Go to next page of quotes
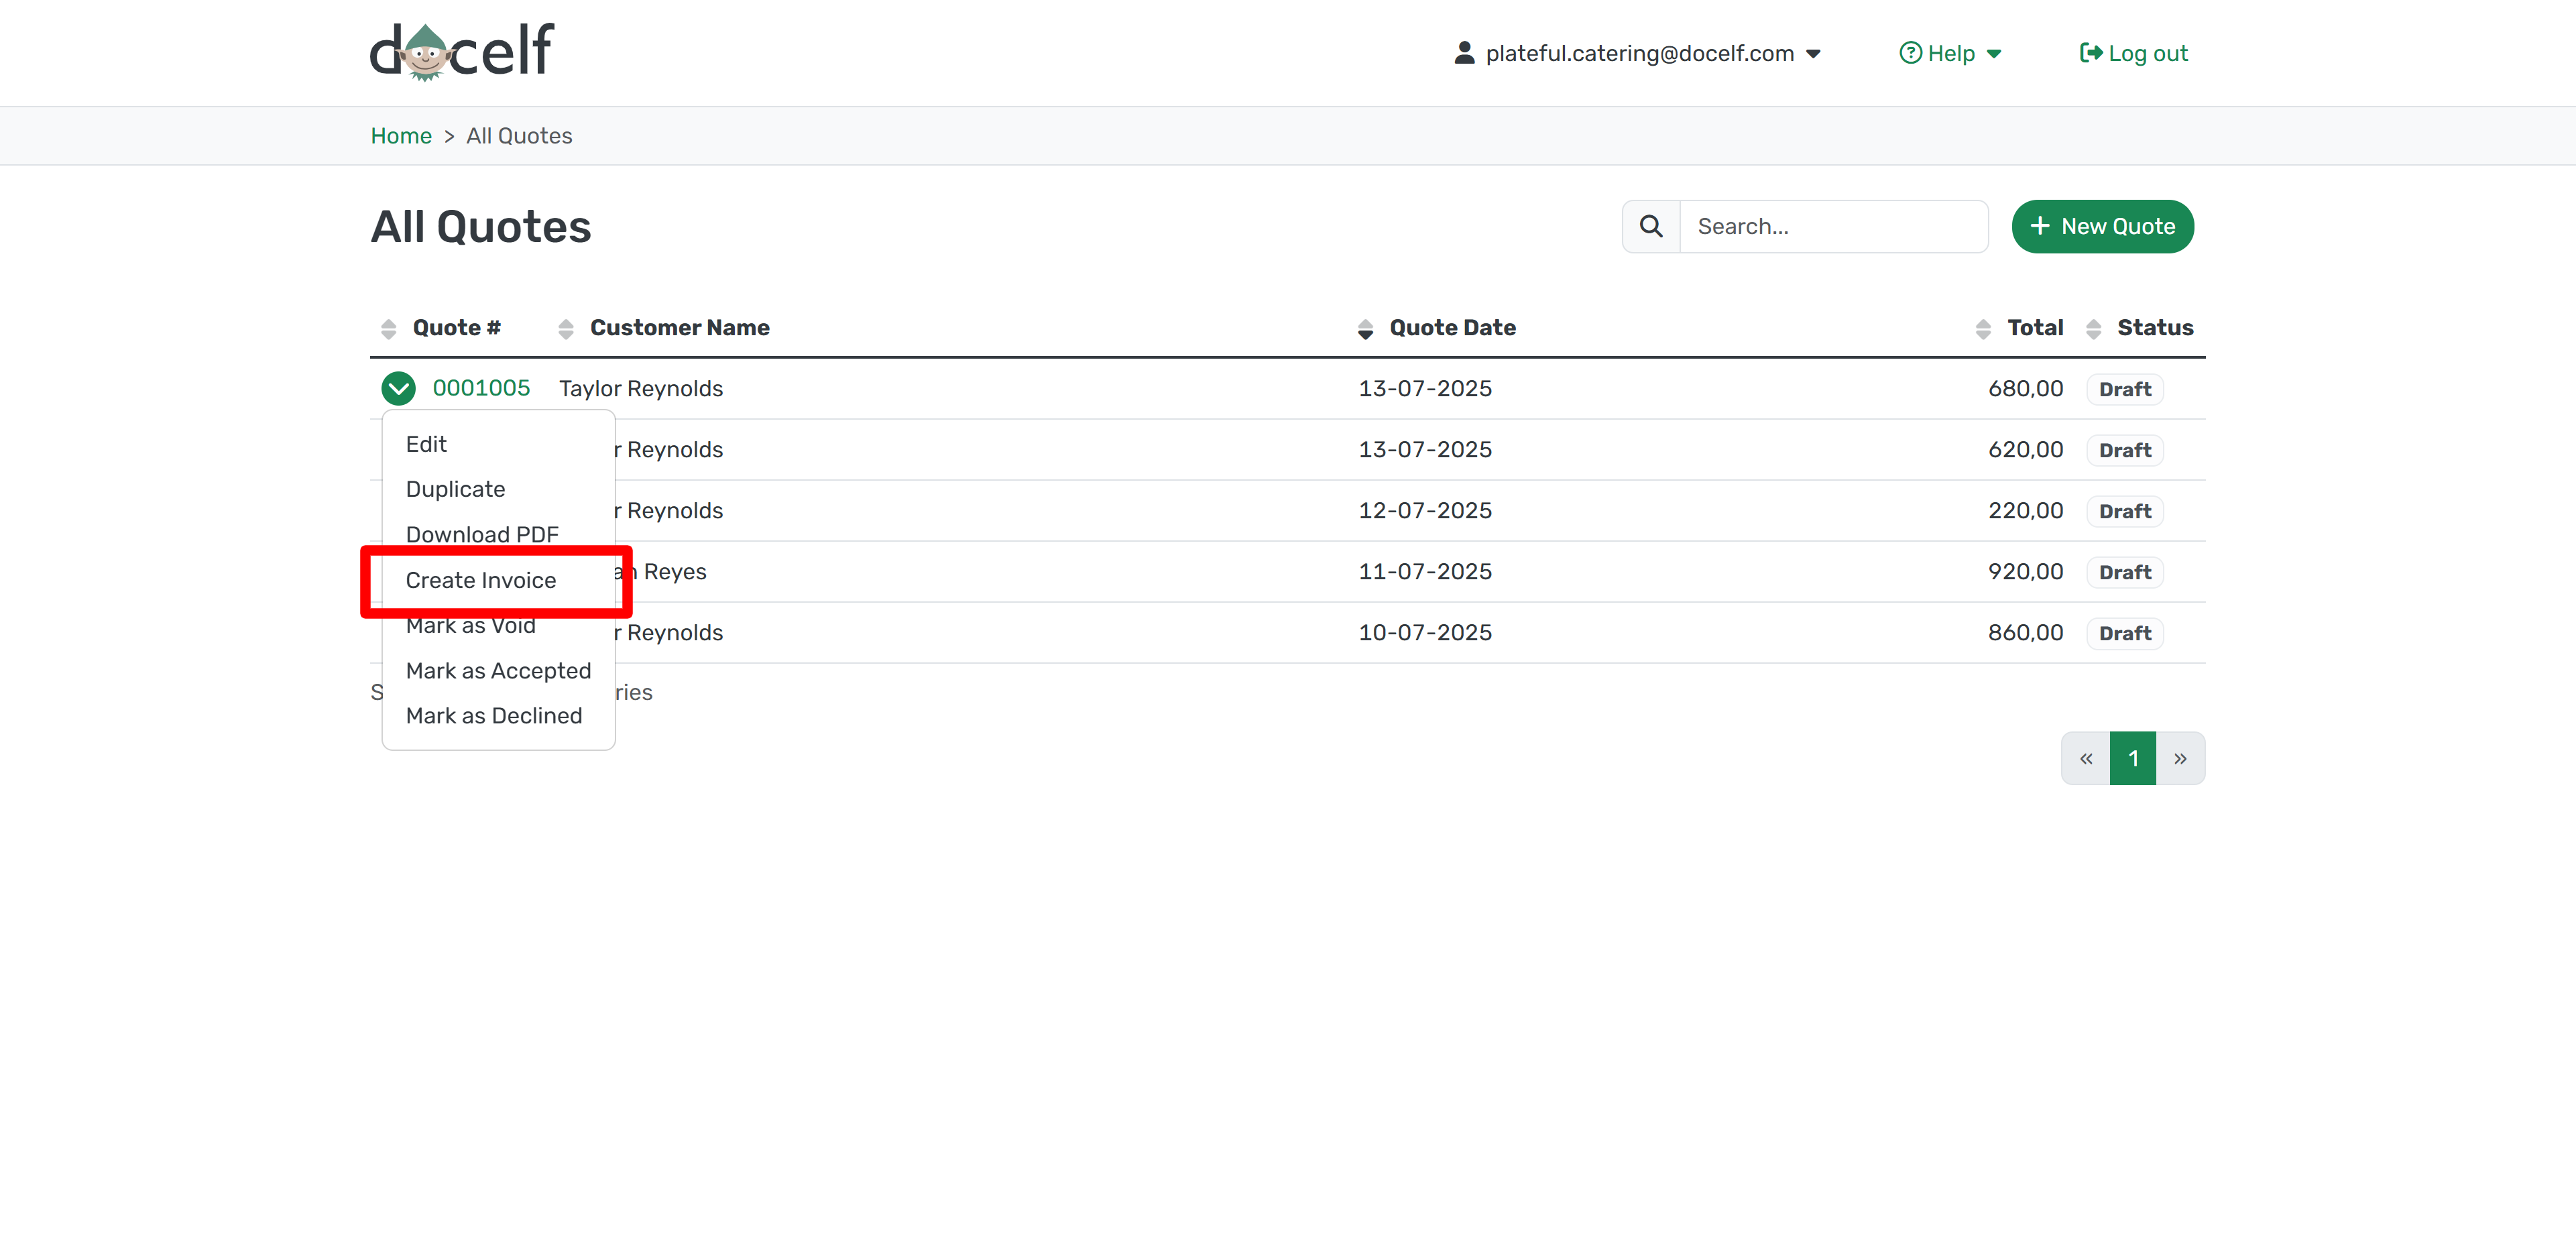 [2180, 759]
